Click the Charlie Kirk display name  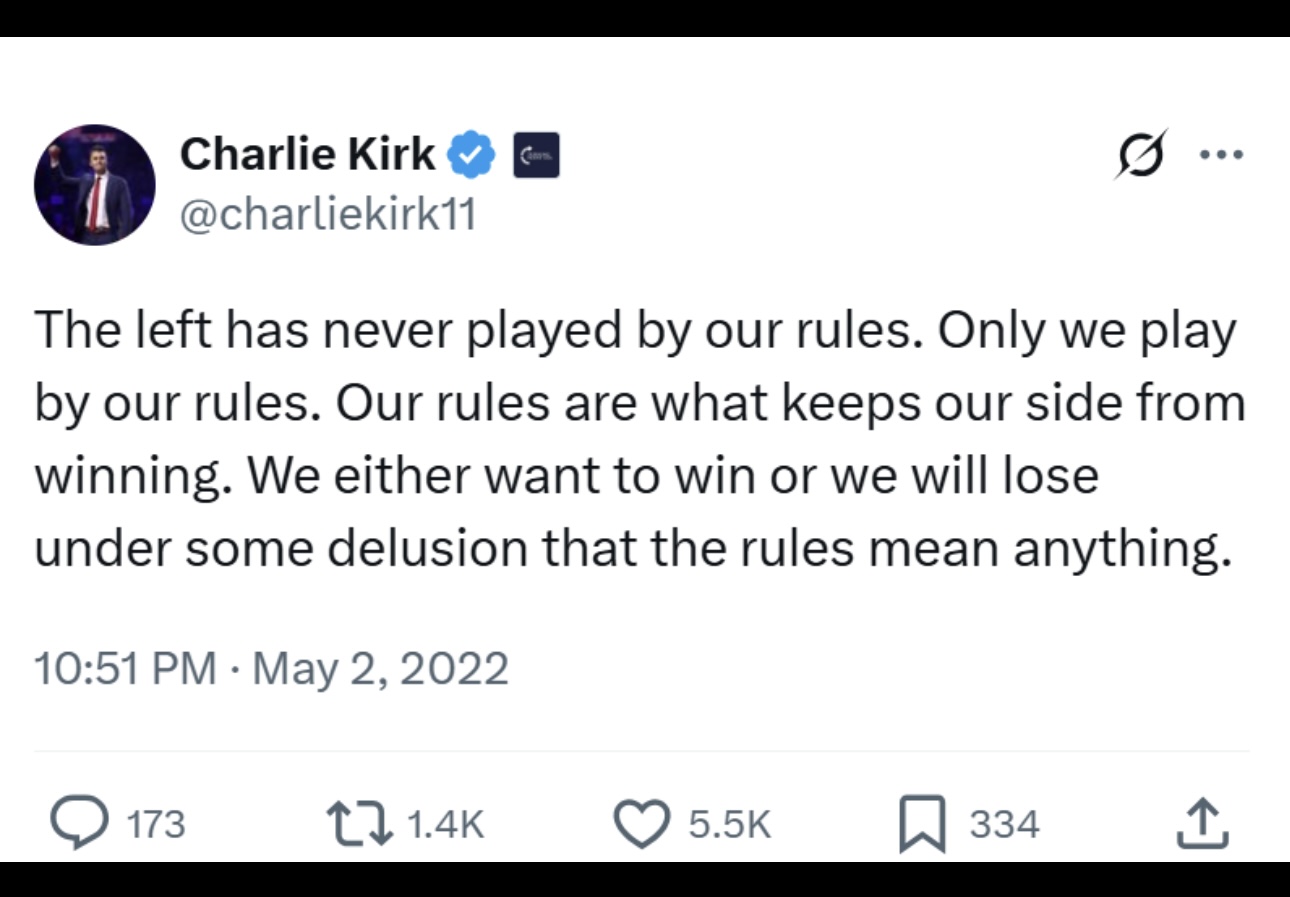tap(308, 153)
